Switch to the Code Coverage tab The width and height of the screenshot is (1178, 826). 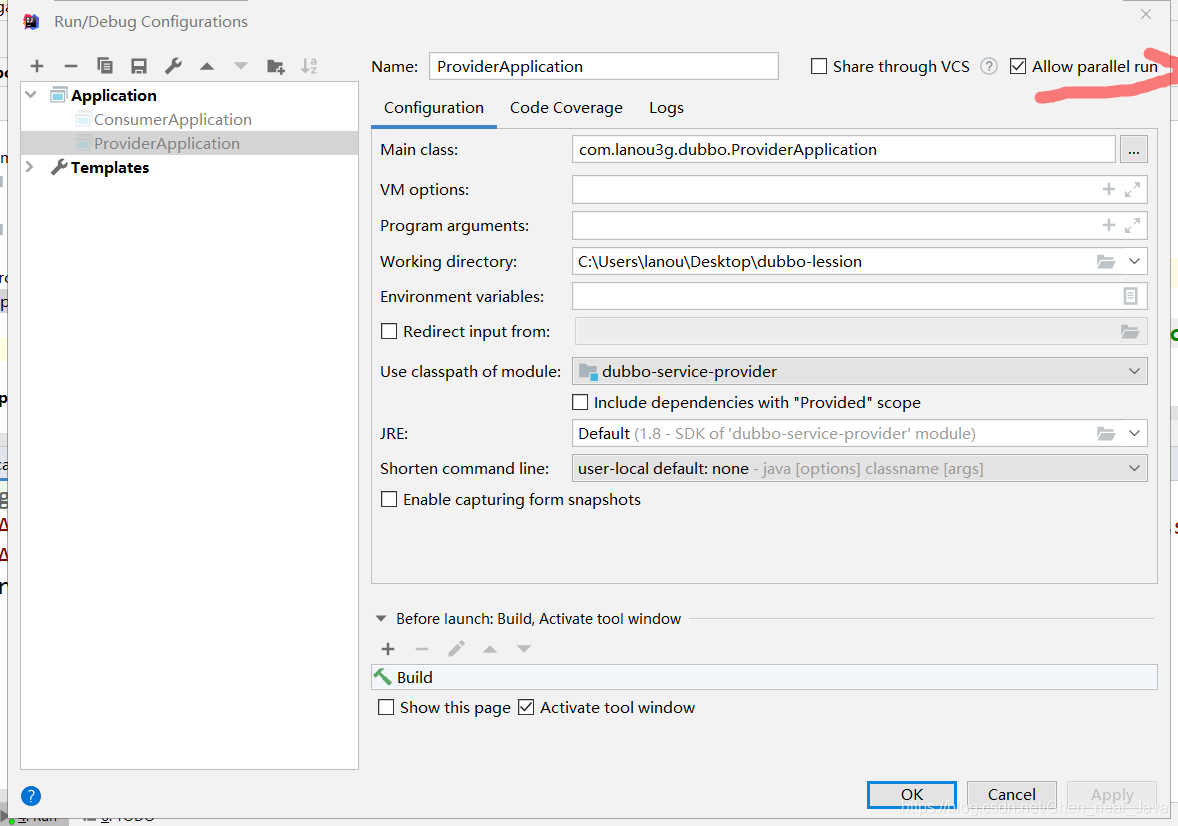(x=566, y=107)
